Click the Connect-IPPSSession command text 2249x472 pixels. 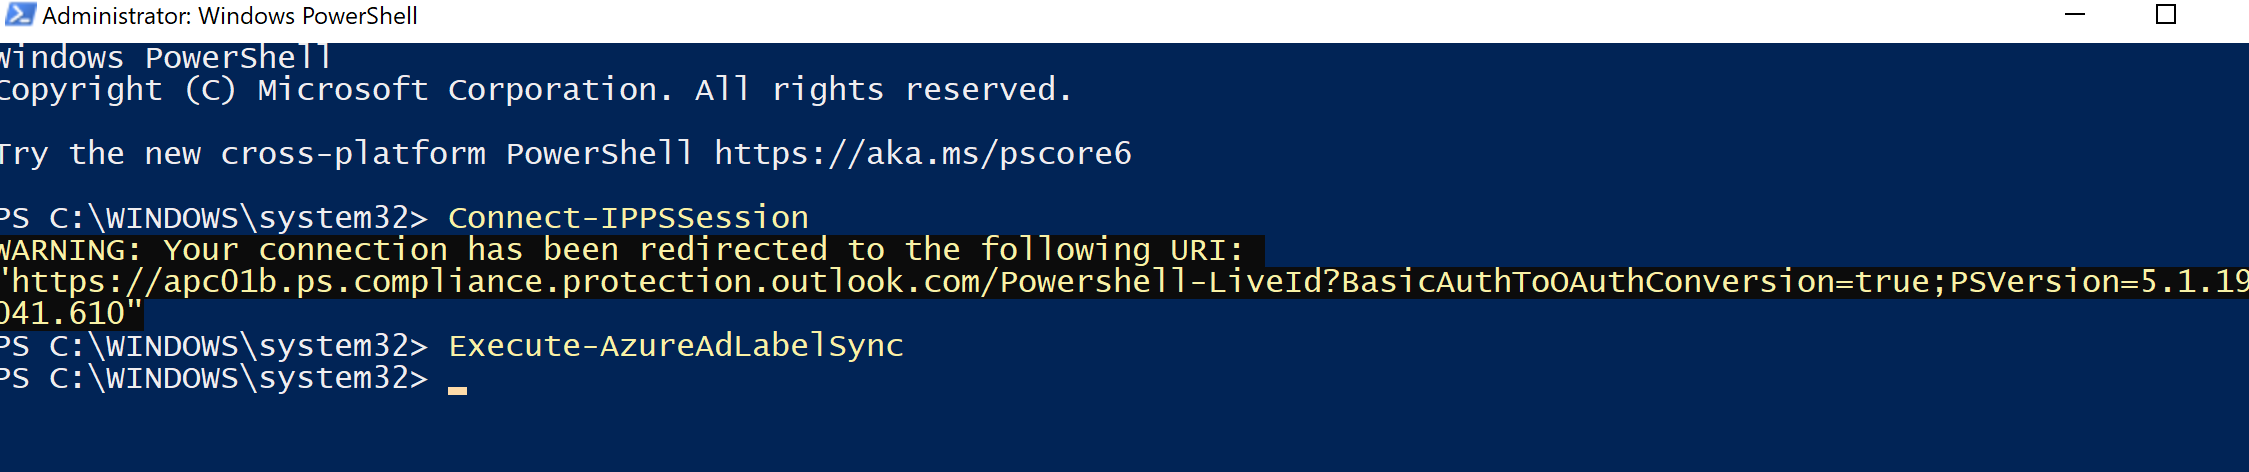tap(628, 218)
